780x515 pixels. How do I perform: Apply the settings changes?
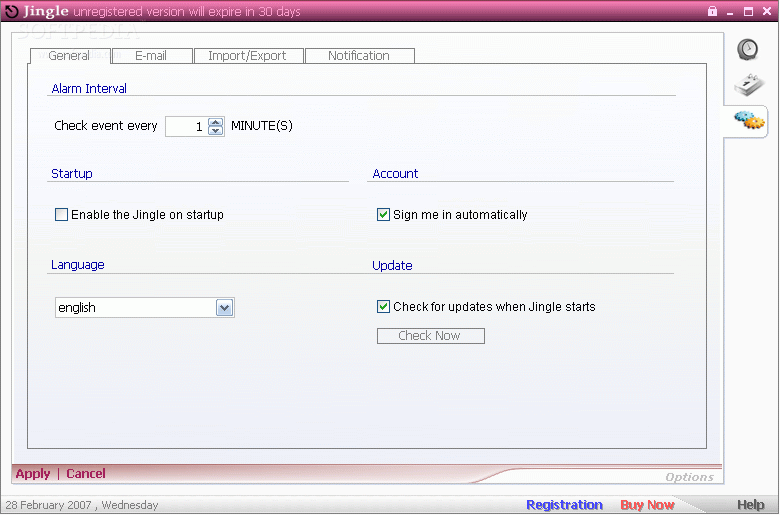(33, 474)
